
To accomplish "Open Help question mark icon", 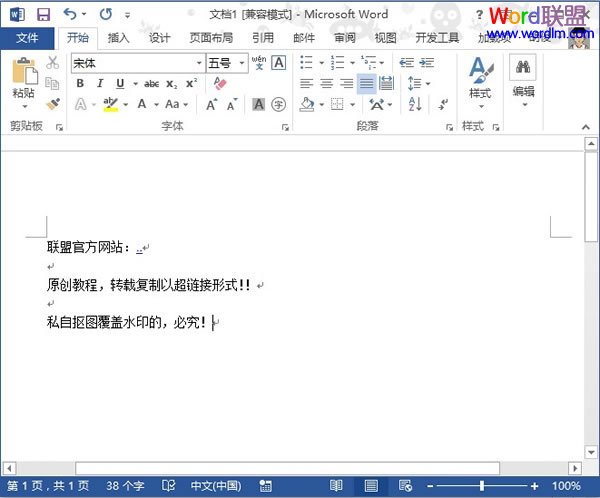I will [479, 15].
